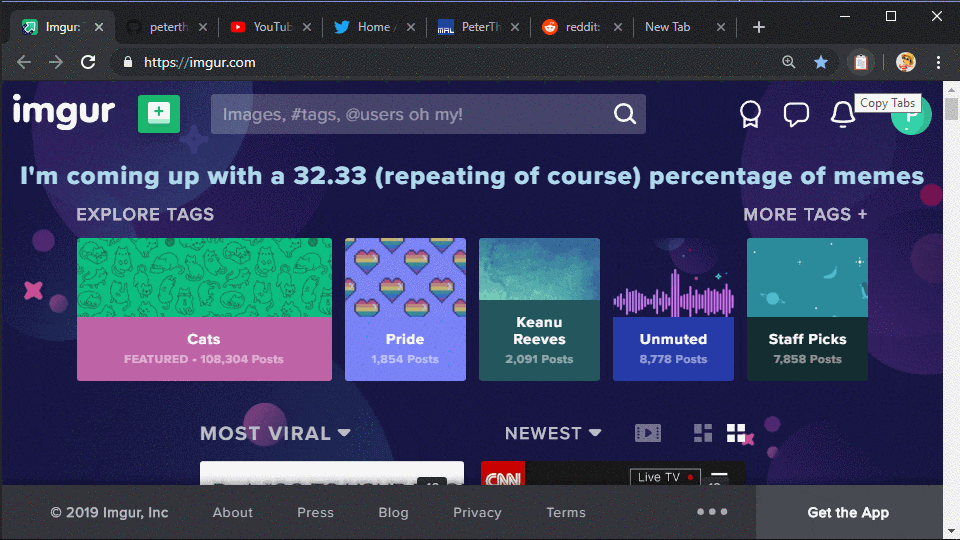Go forward in browser history
The image size is (960, 540).
[x=56, y=62]
